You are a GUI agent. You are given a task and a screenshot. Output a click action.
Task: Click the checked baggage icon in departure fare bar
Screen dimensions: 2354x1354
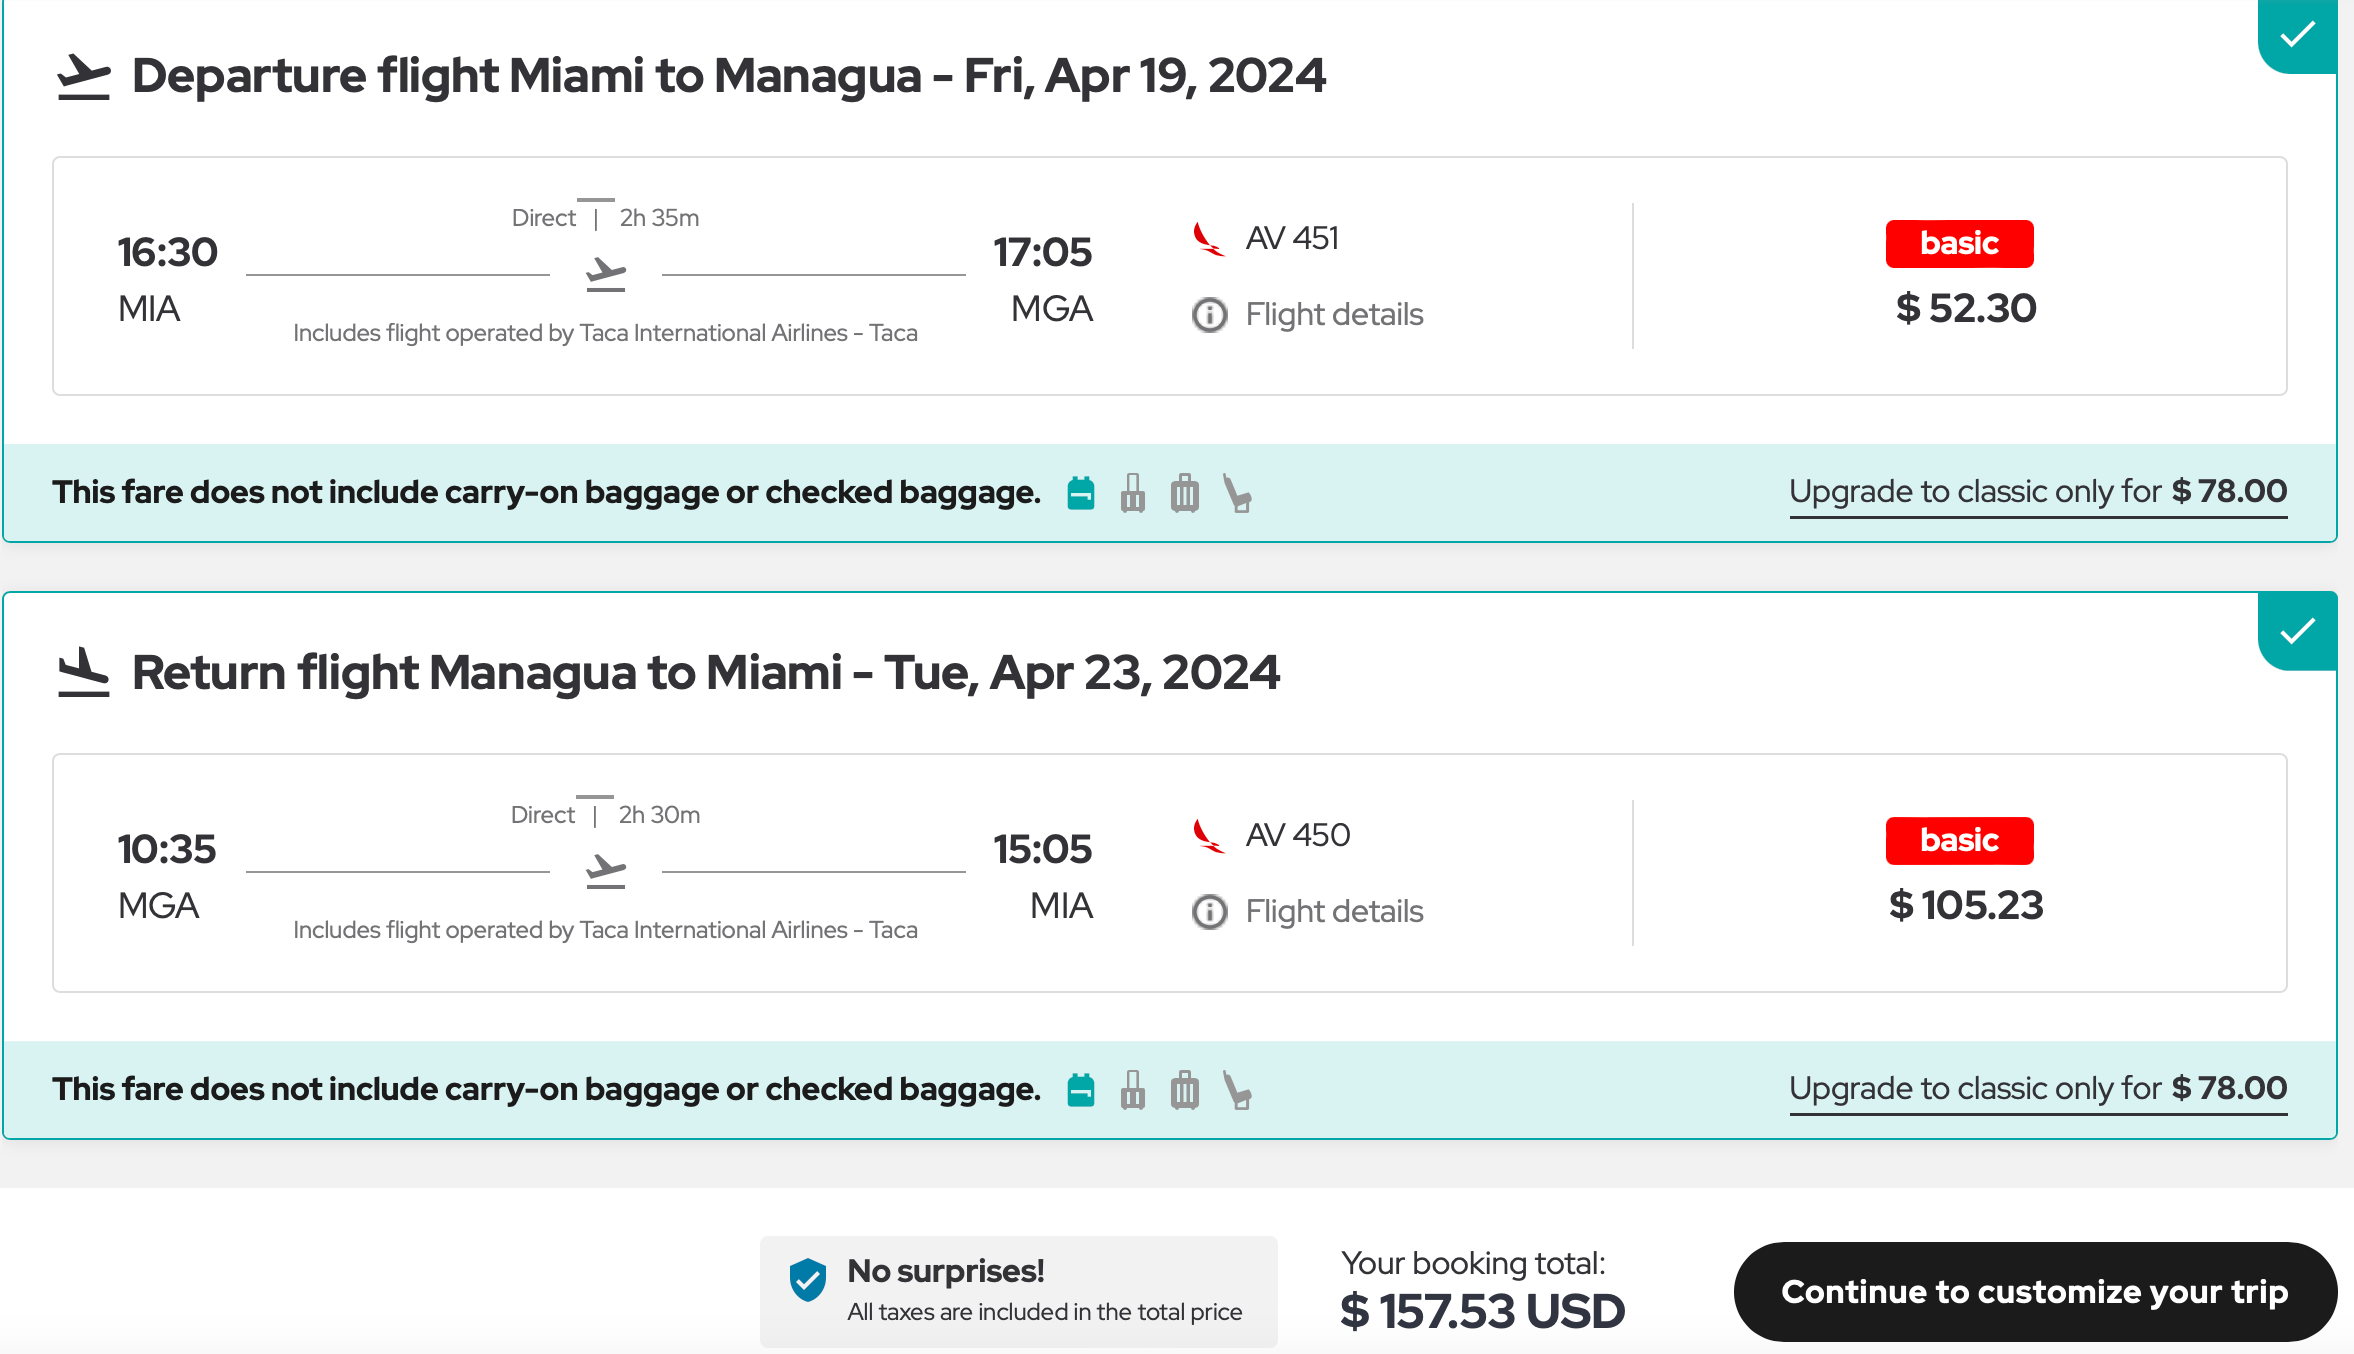pyautogui.click(x=1185, y=493)
